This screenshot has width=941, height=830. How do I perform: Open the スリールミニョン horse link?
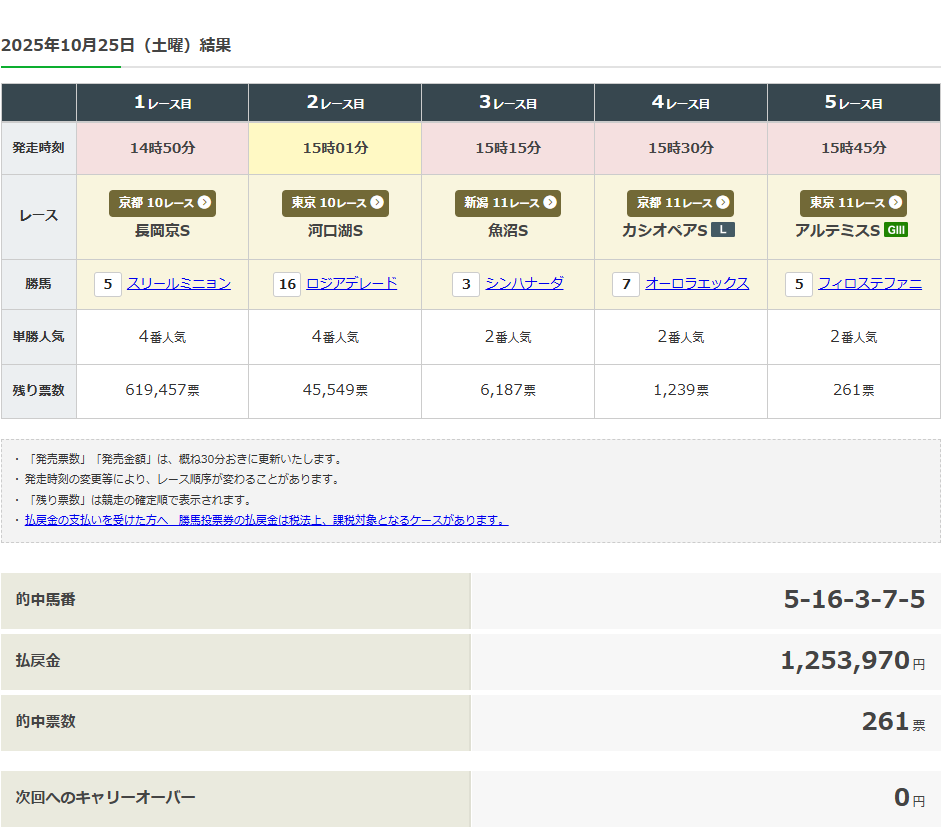179,284
